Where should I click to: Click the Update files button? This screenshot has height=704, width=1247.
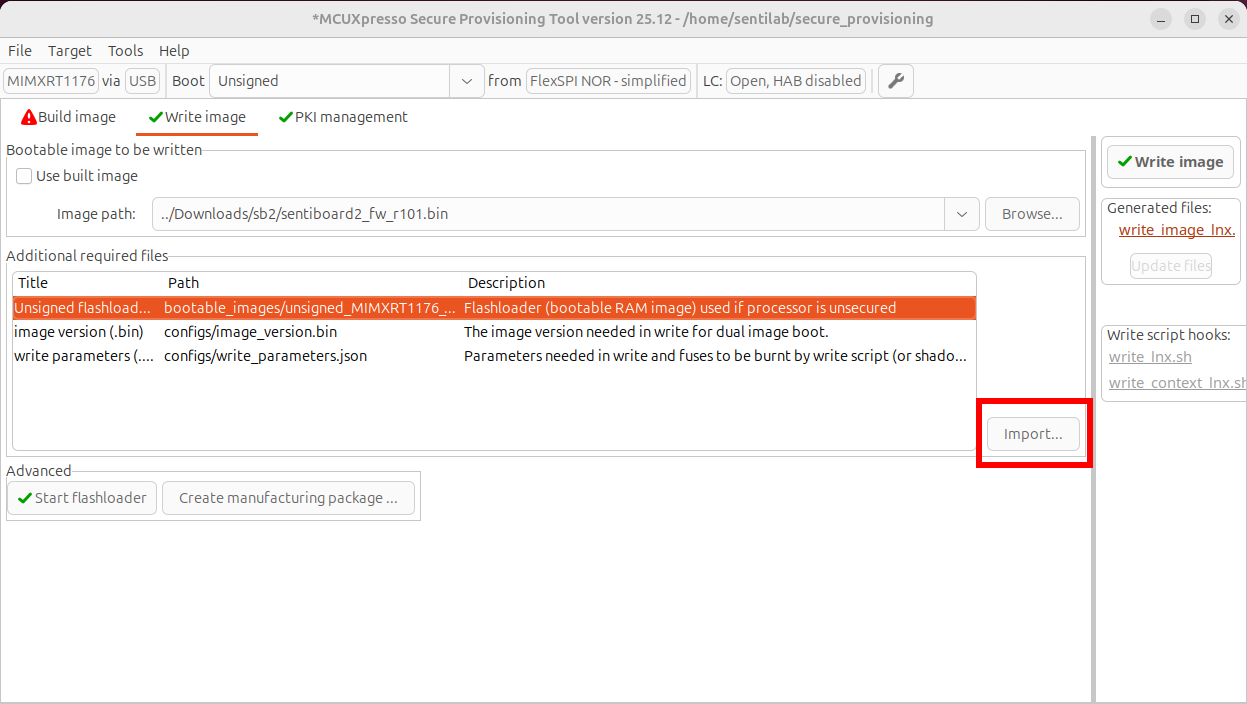tap(1171, 266)
